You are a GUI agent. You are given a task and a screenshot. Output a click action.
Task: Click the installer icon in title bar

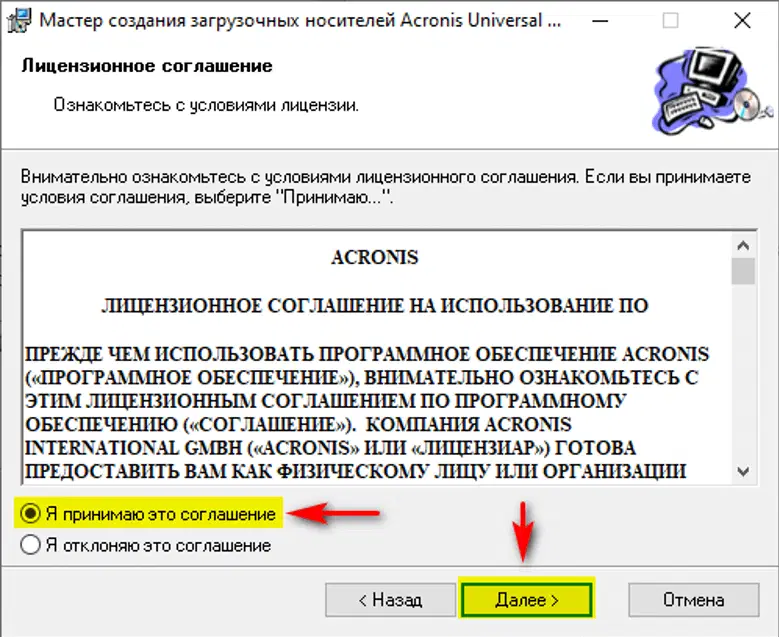point(19,20)
